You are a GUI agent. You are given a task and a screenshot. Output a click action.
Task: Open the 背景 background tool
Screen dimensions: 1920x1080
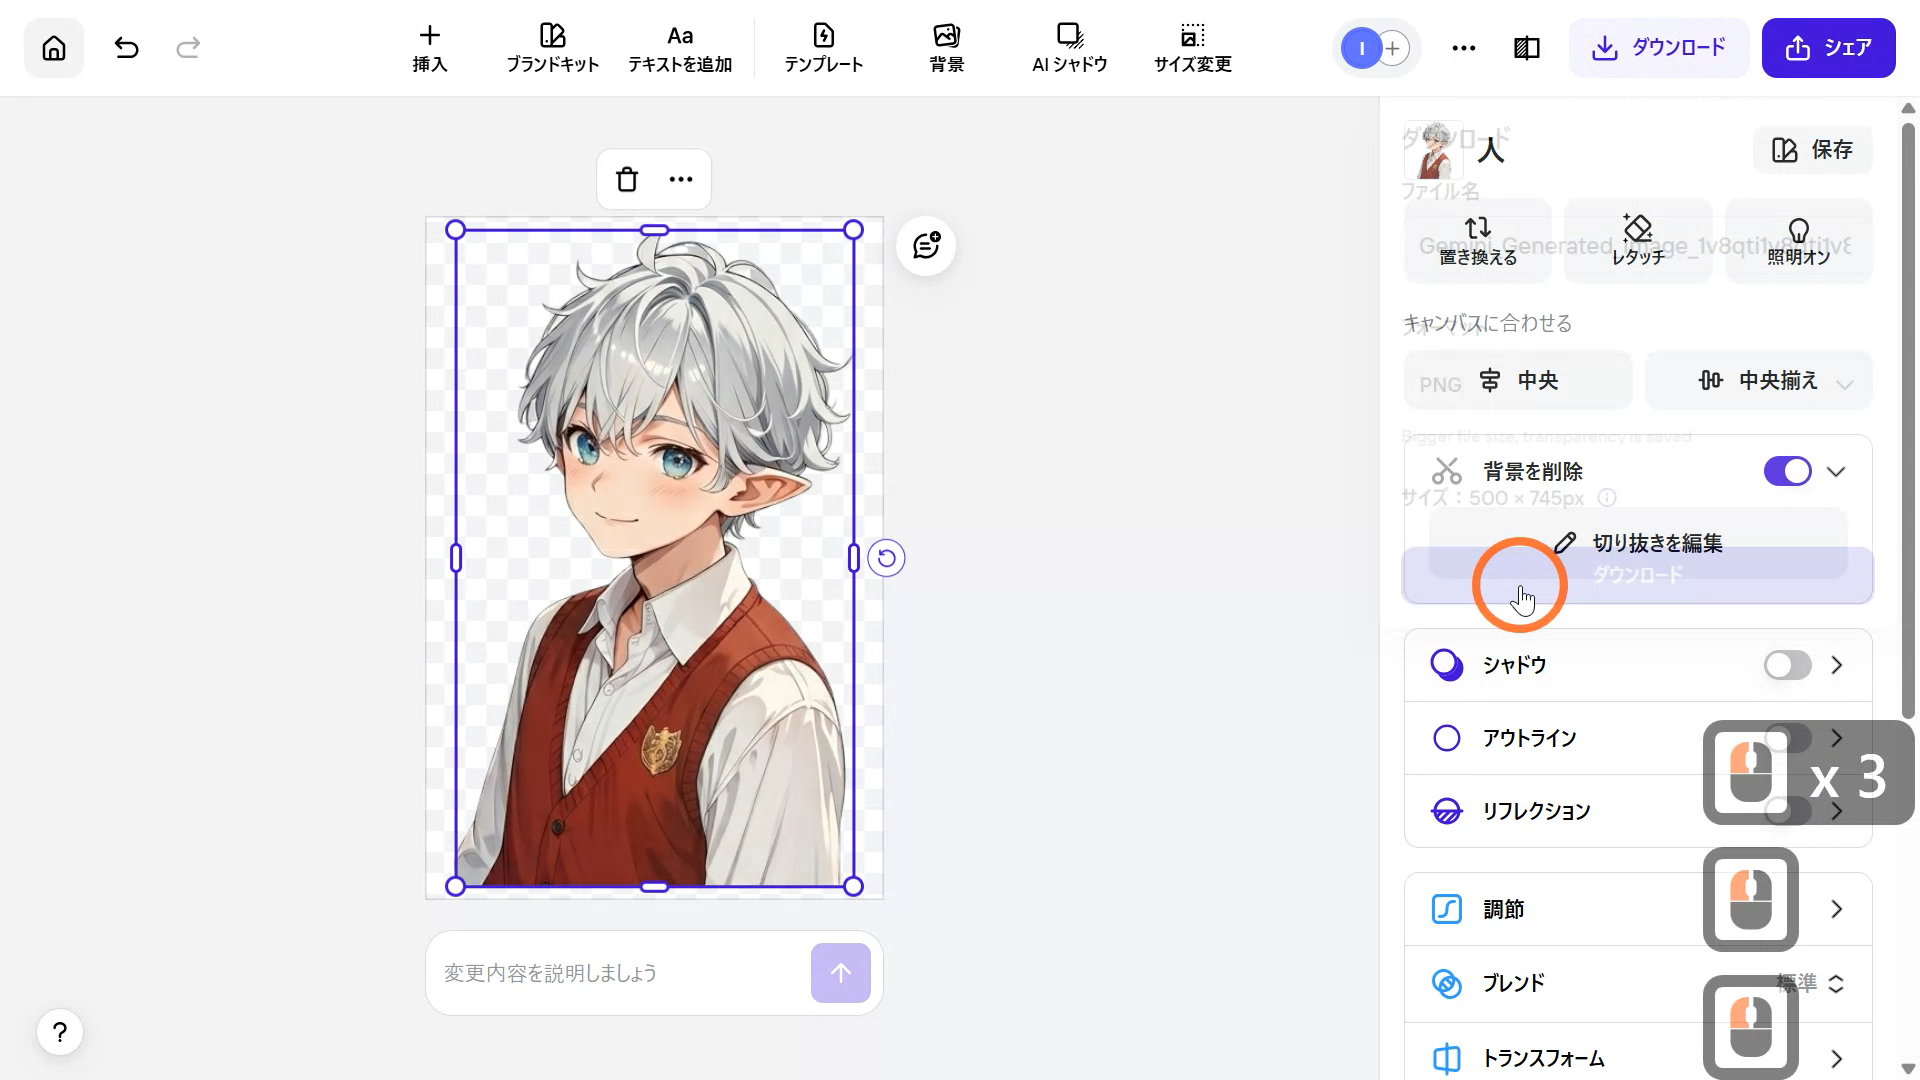pos(946,48)
